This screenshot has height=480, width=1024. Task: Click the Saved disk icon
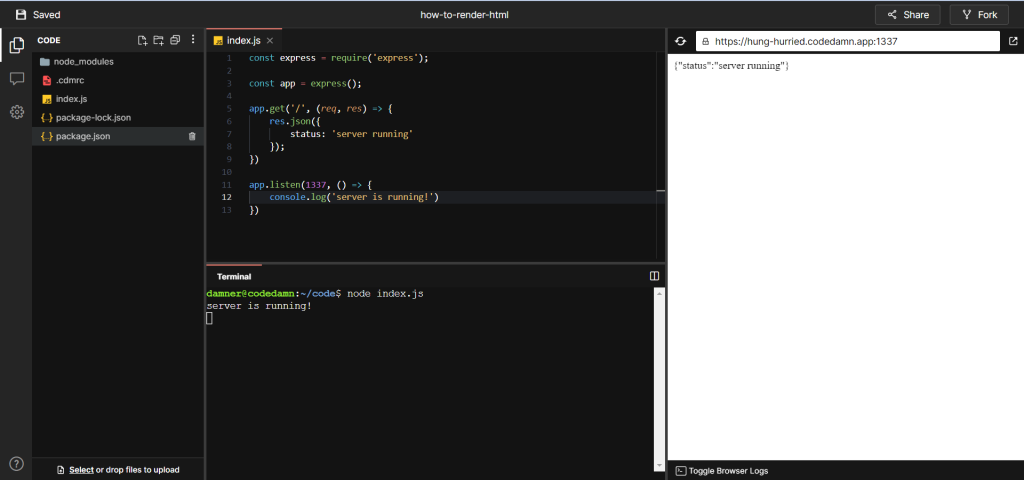coord(22,14)
